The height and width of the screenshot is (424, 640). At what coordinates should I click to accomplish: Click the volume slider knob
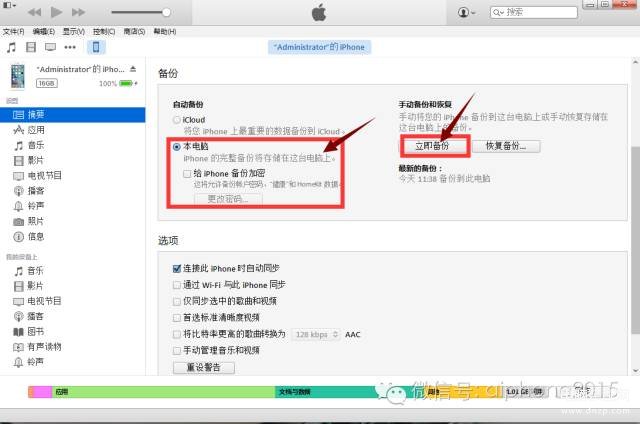pyautogui.click(x=166, y=12)
